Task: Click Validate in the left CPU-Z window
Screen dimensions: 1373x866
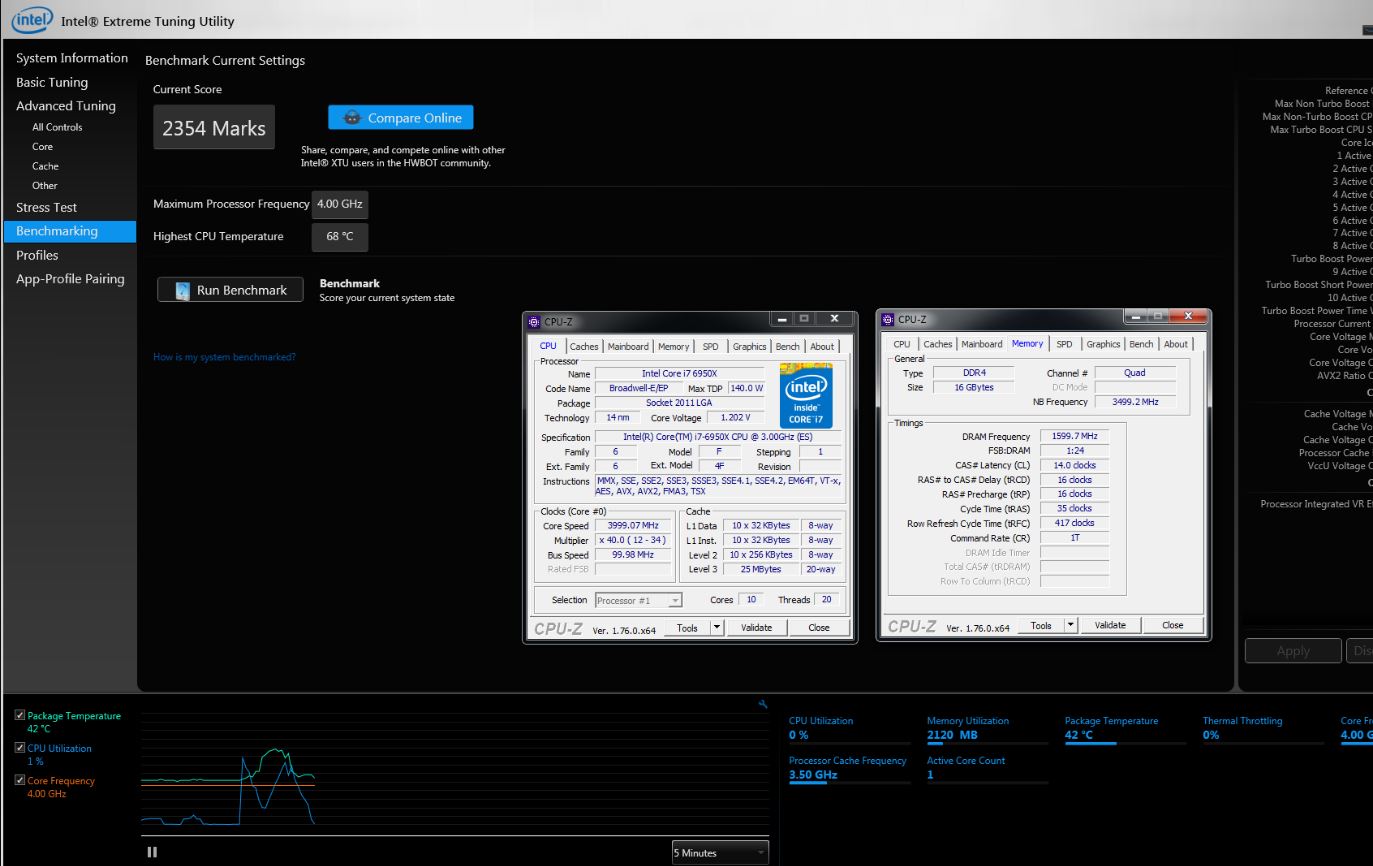Action: pyautogui.click(x=756, y=628)
